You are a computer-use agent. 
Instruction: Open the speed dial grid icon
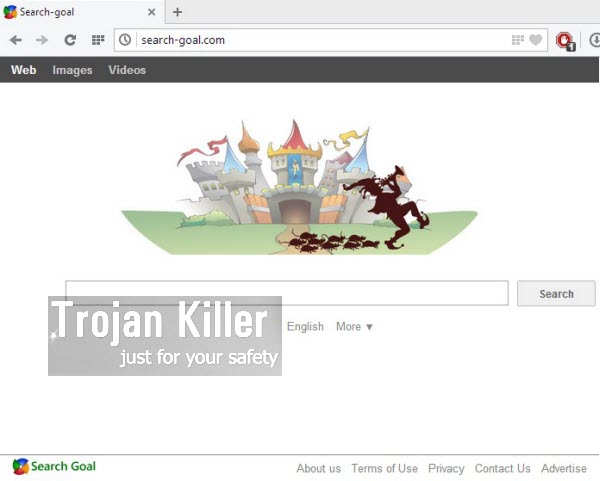97,40
